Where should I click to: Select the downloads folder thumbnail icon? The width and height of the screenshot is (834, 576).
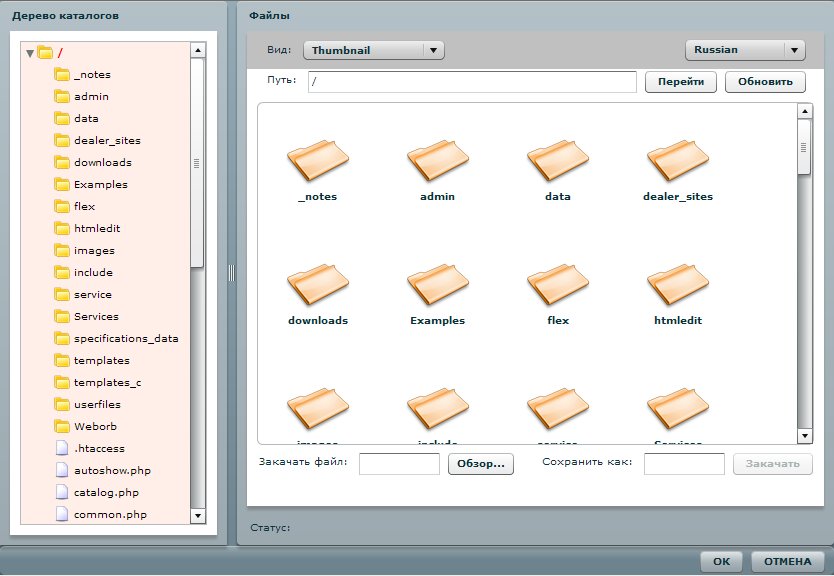(x=317, y=284)
